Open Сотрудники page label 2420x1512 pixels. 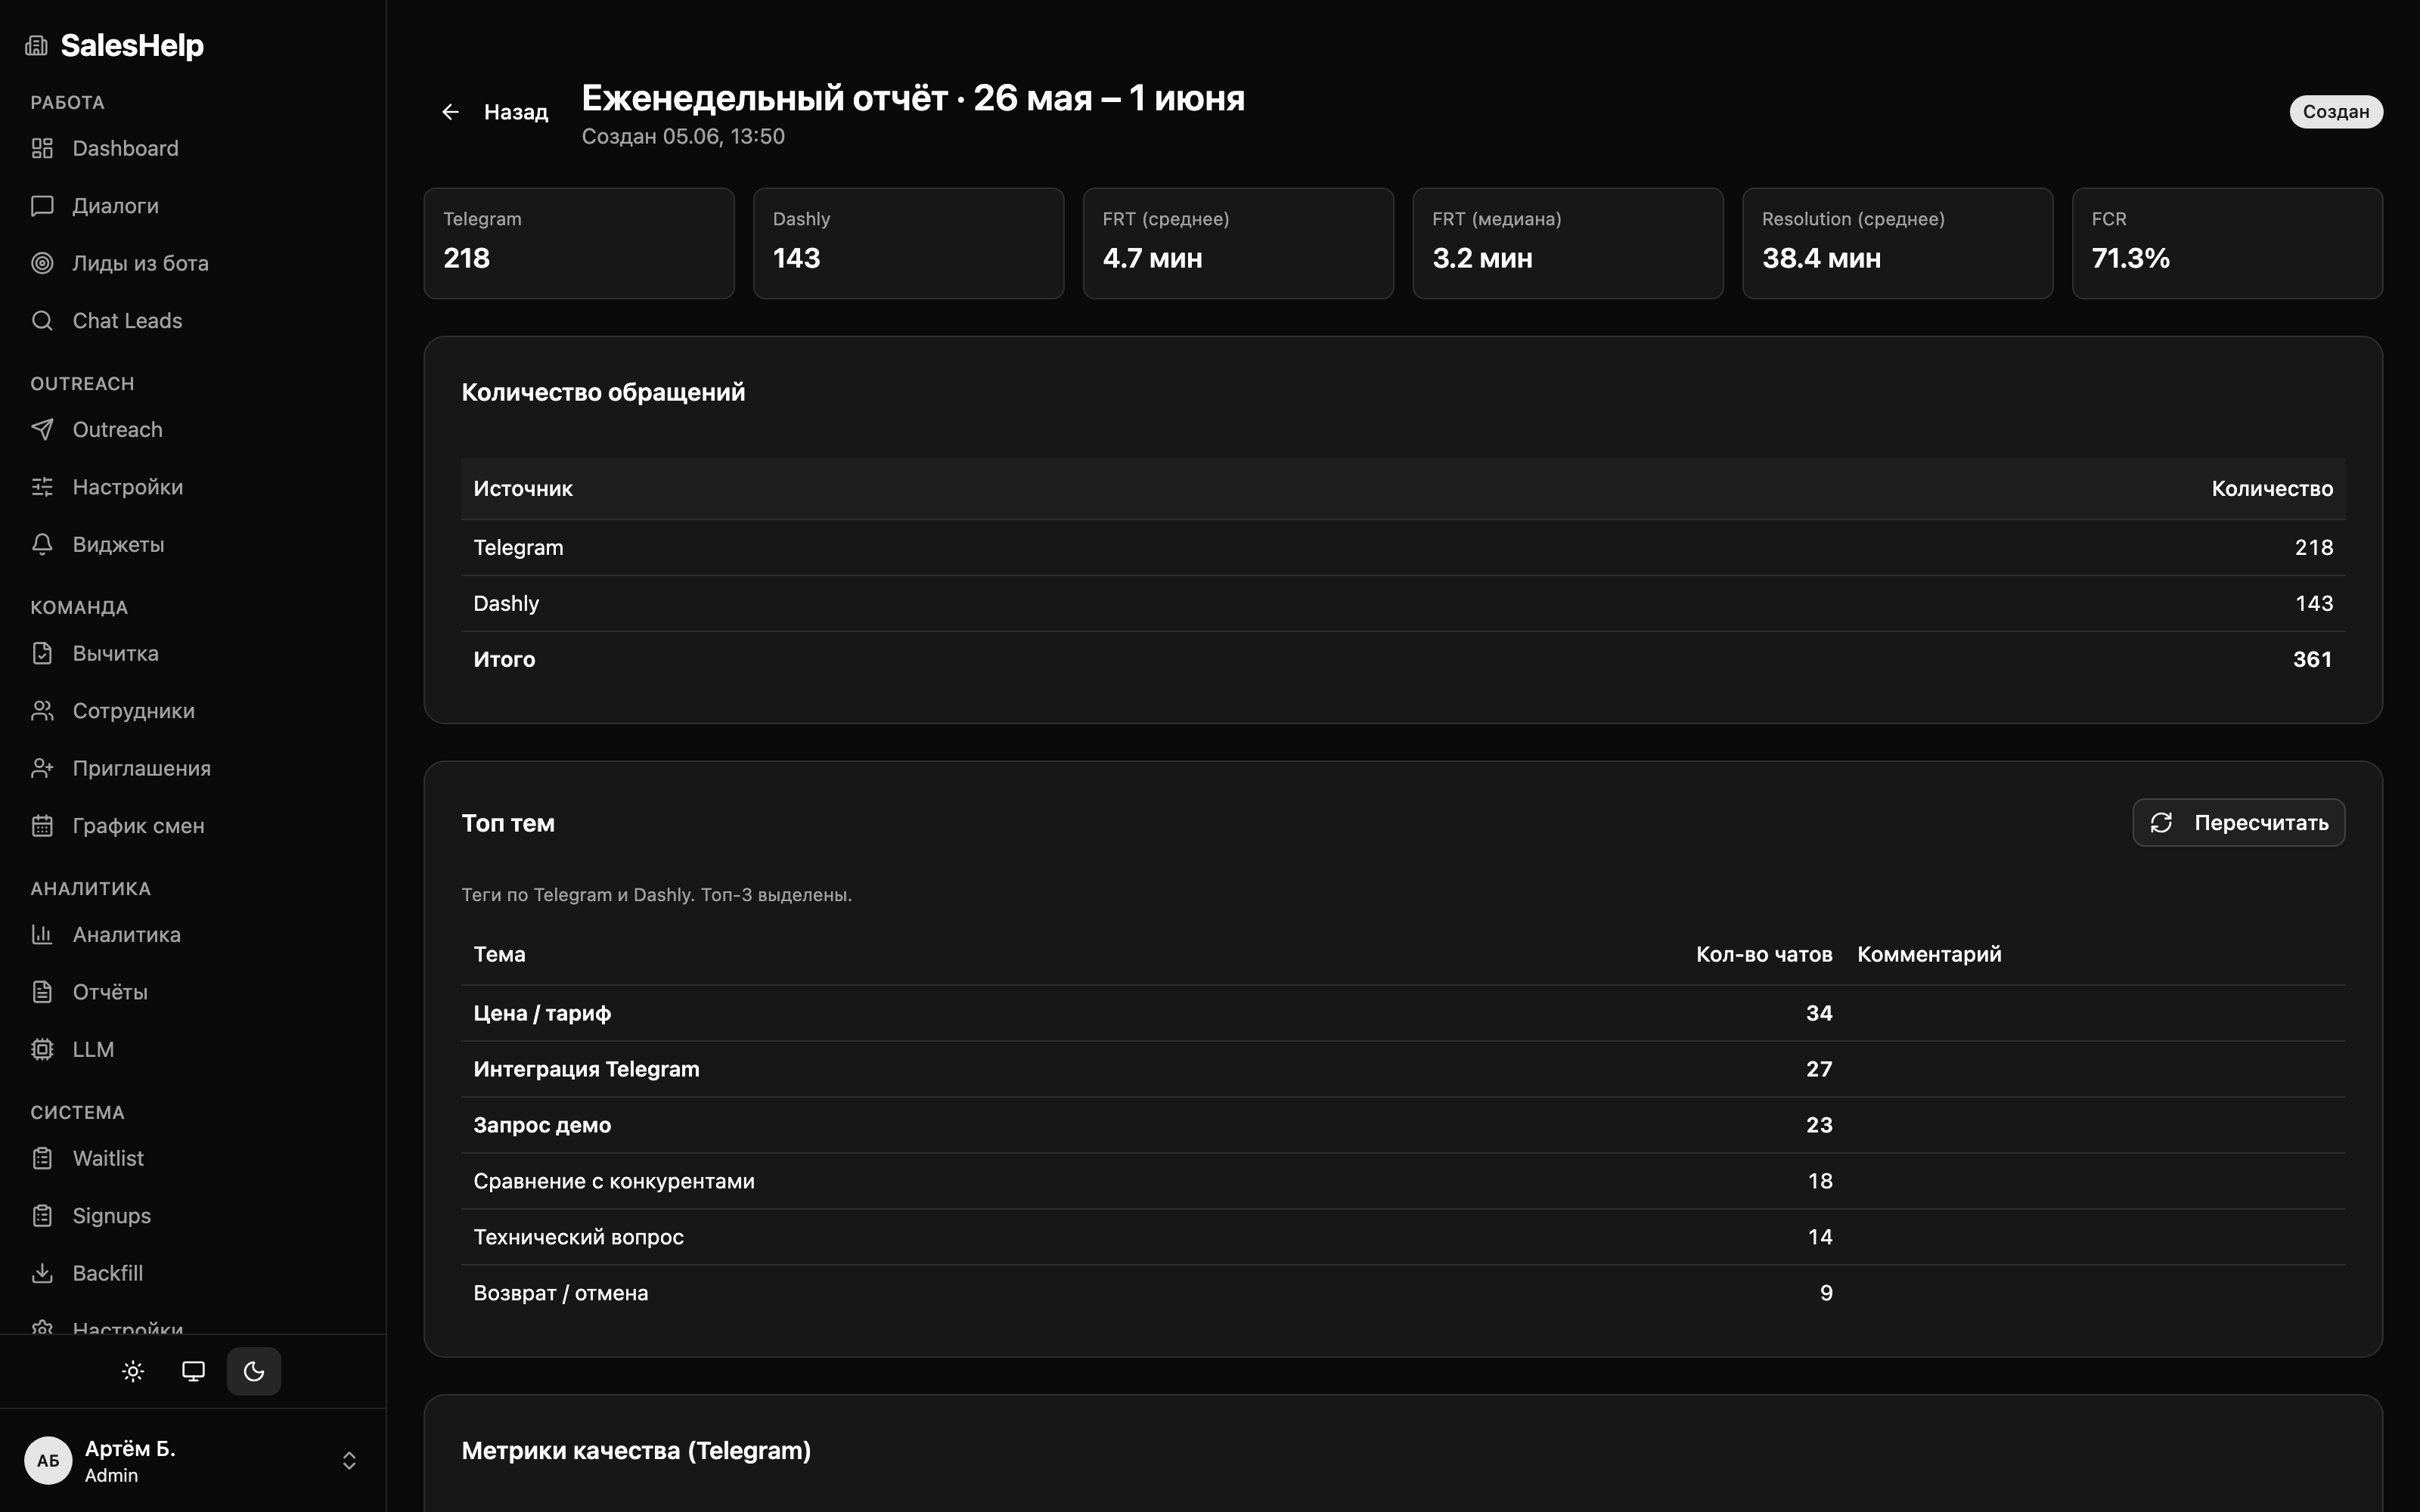coord(134,711)
